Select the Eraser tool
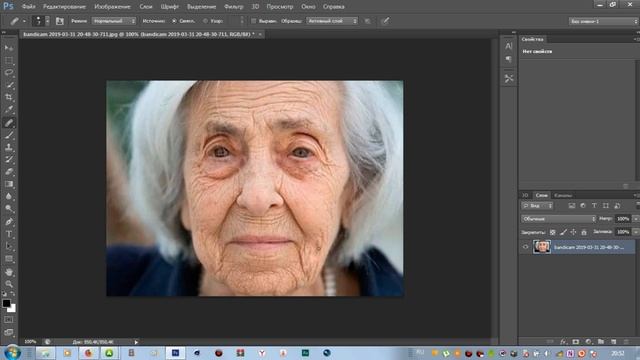 9,171
